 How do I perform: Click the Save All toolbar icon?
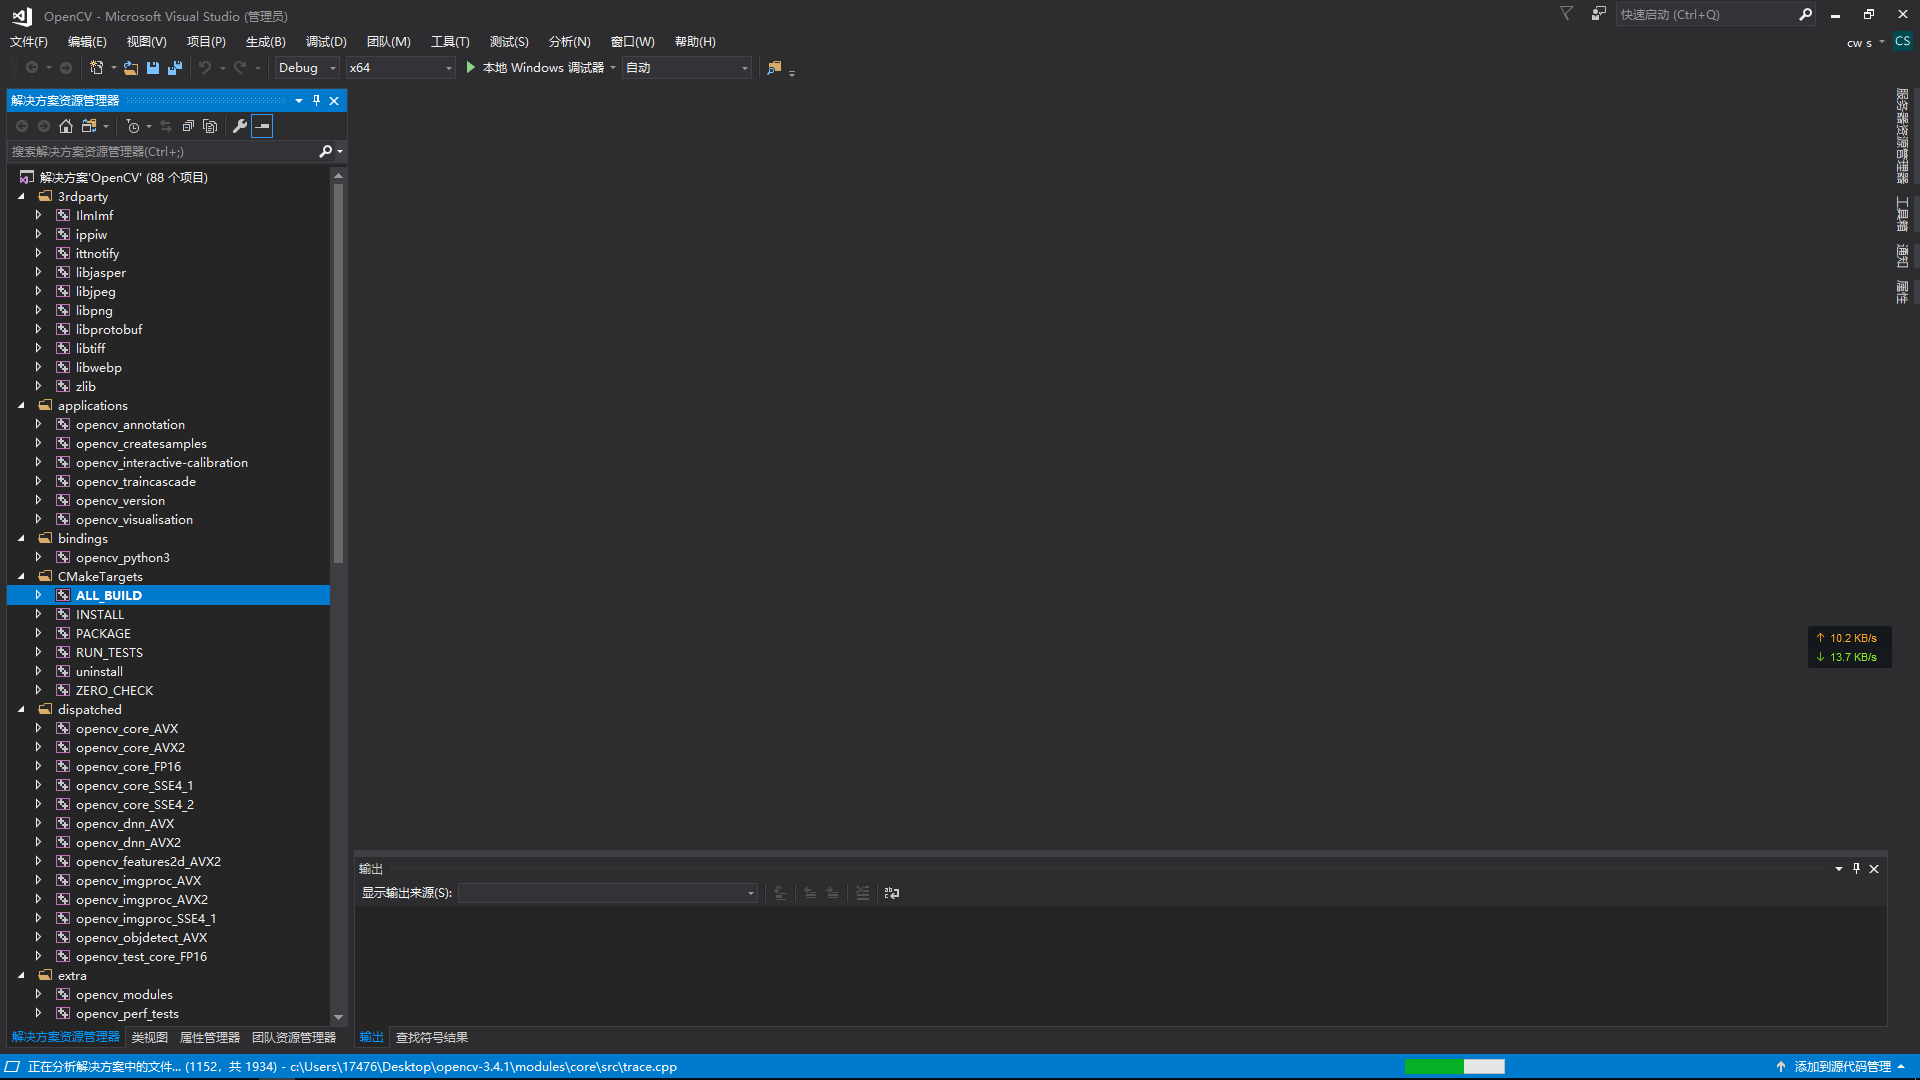(175, 68)
